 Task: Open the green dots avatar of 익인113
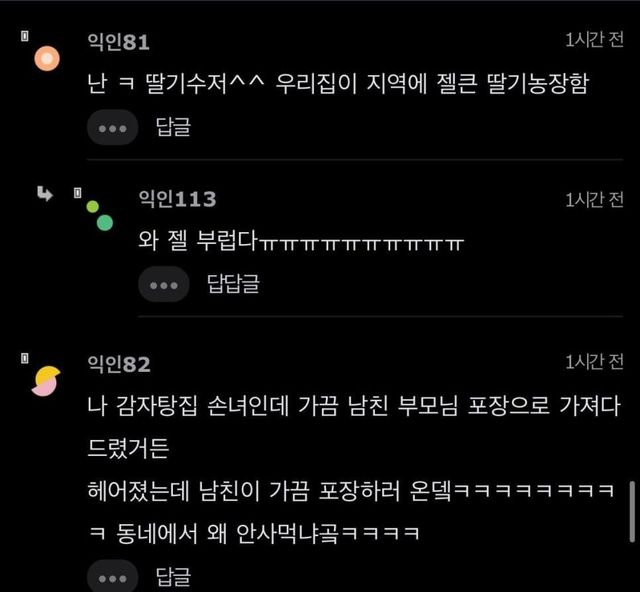point(100,216)
